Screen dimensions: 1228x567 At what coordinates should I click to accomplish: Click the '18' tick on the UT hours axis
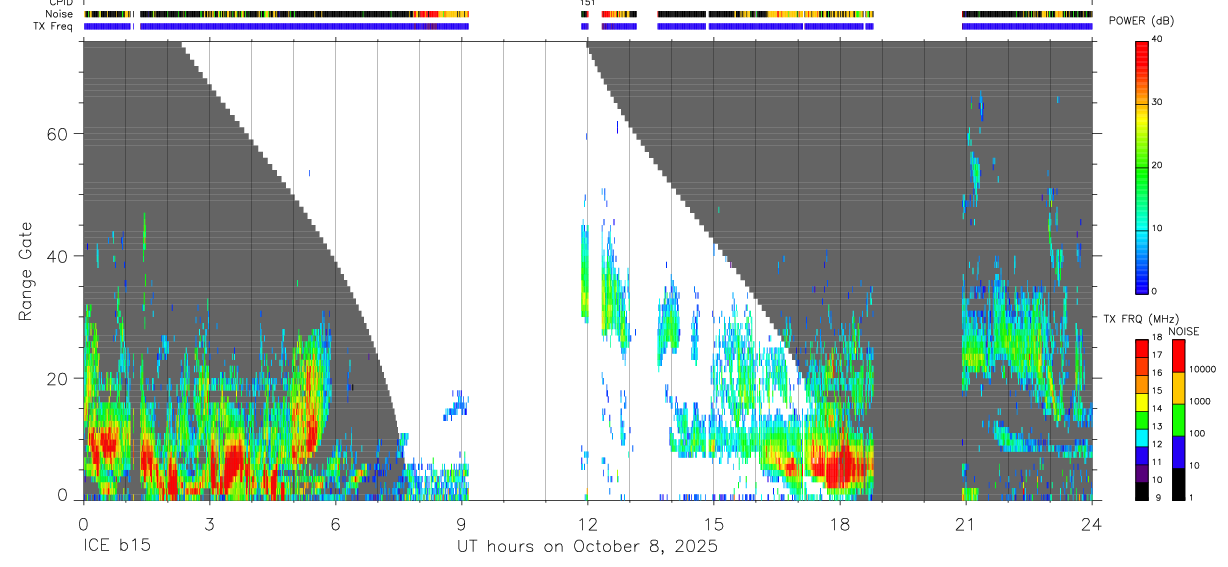click(839, 523)
